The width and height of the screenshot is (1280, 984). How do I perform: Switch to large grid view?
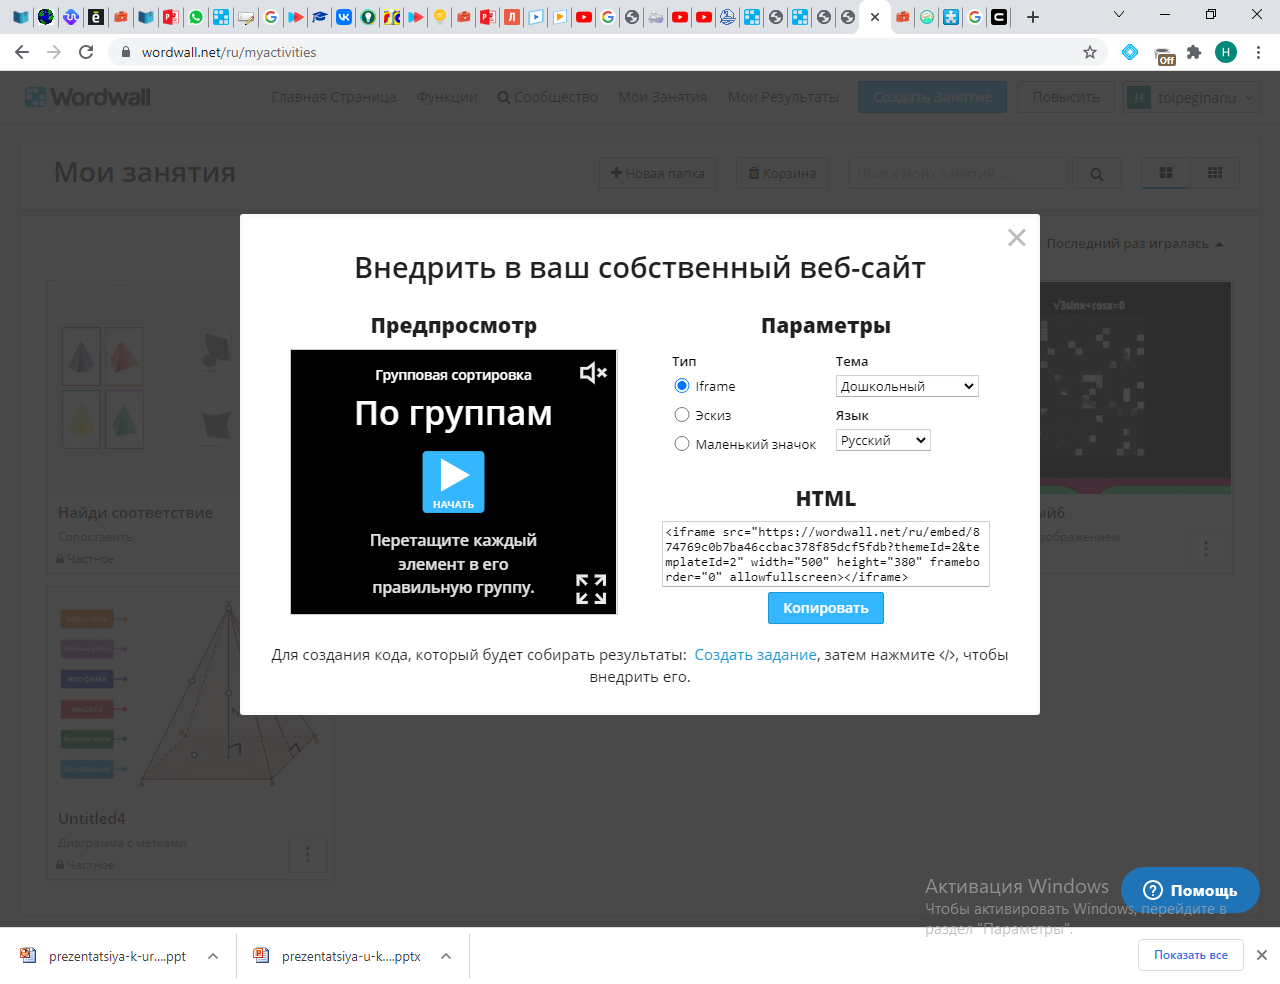pos(1166,173)
